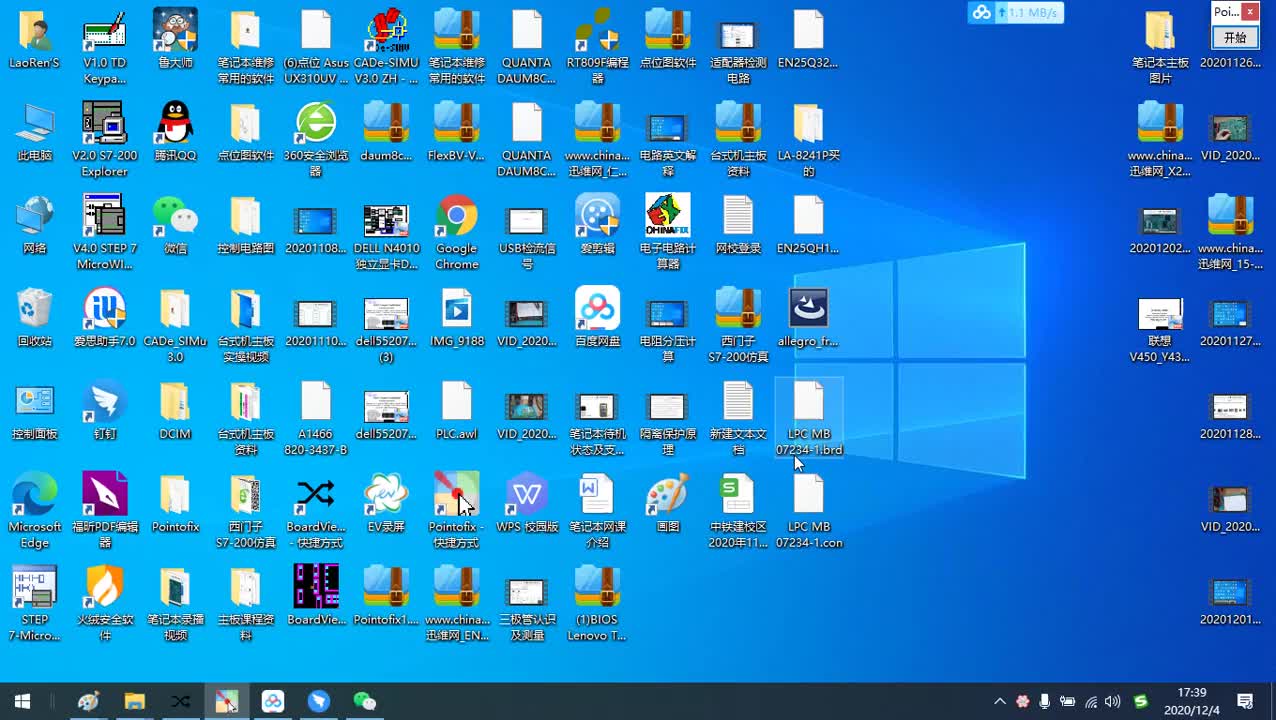This screenshot has width=1276, height=720.
Task: Click the 开始 button in Pointofix panel
Action: [x=1235, y=37]
